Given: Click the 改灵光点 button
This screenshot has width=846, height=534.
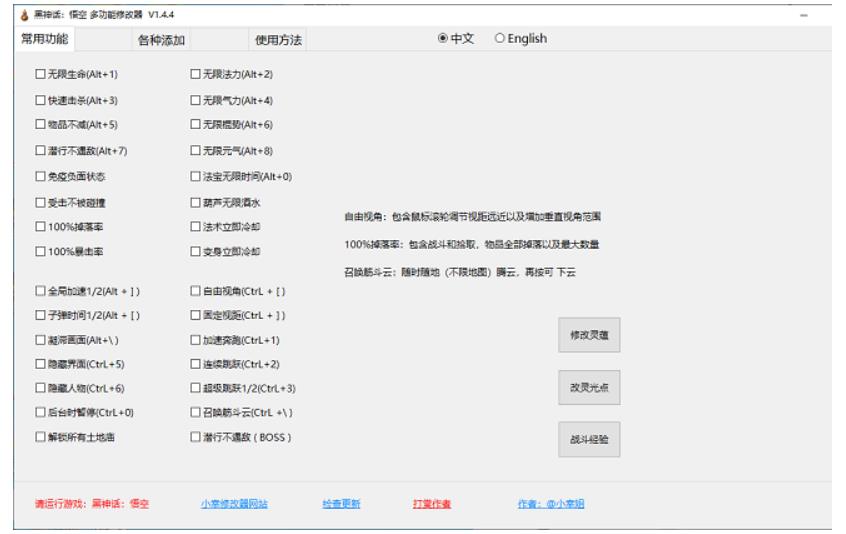Looking at the screenshot, I should click(589, 387).
